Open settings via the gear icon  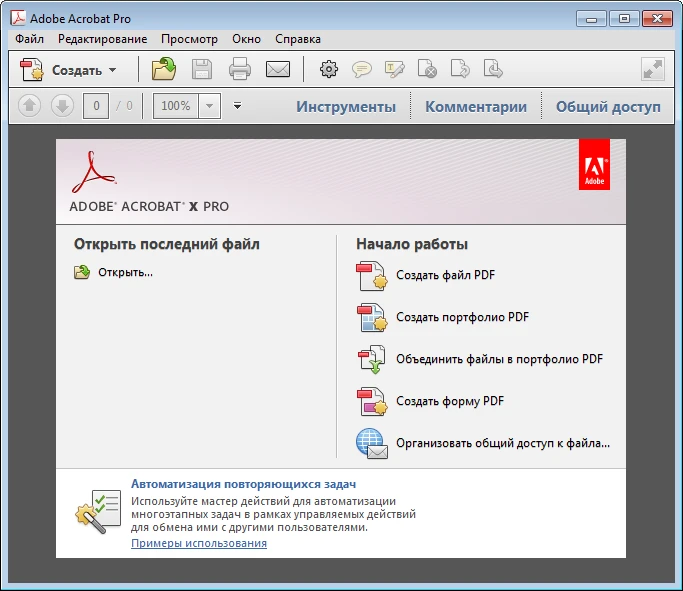click(328, 69)
